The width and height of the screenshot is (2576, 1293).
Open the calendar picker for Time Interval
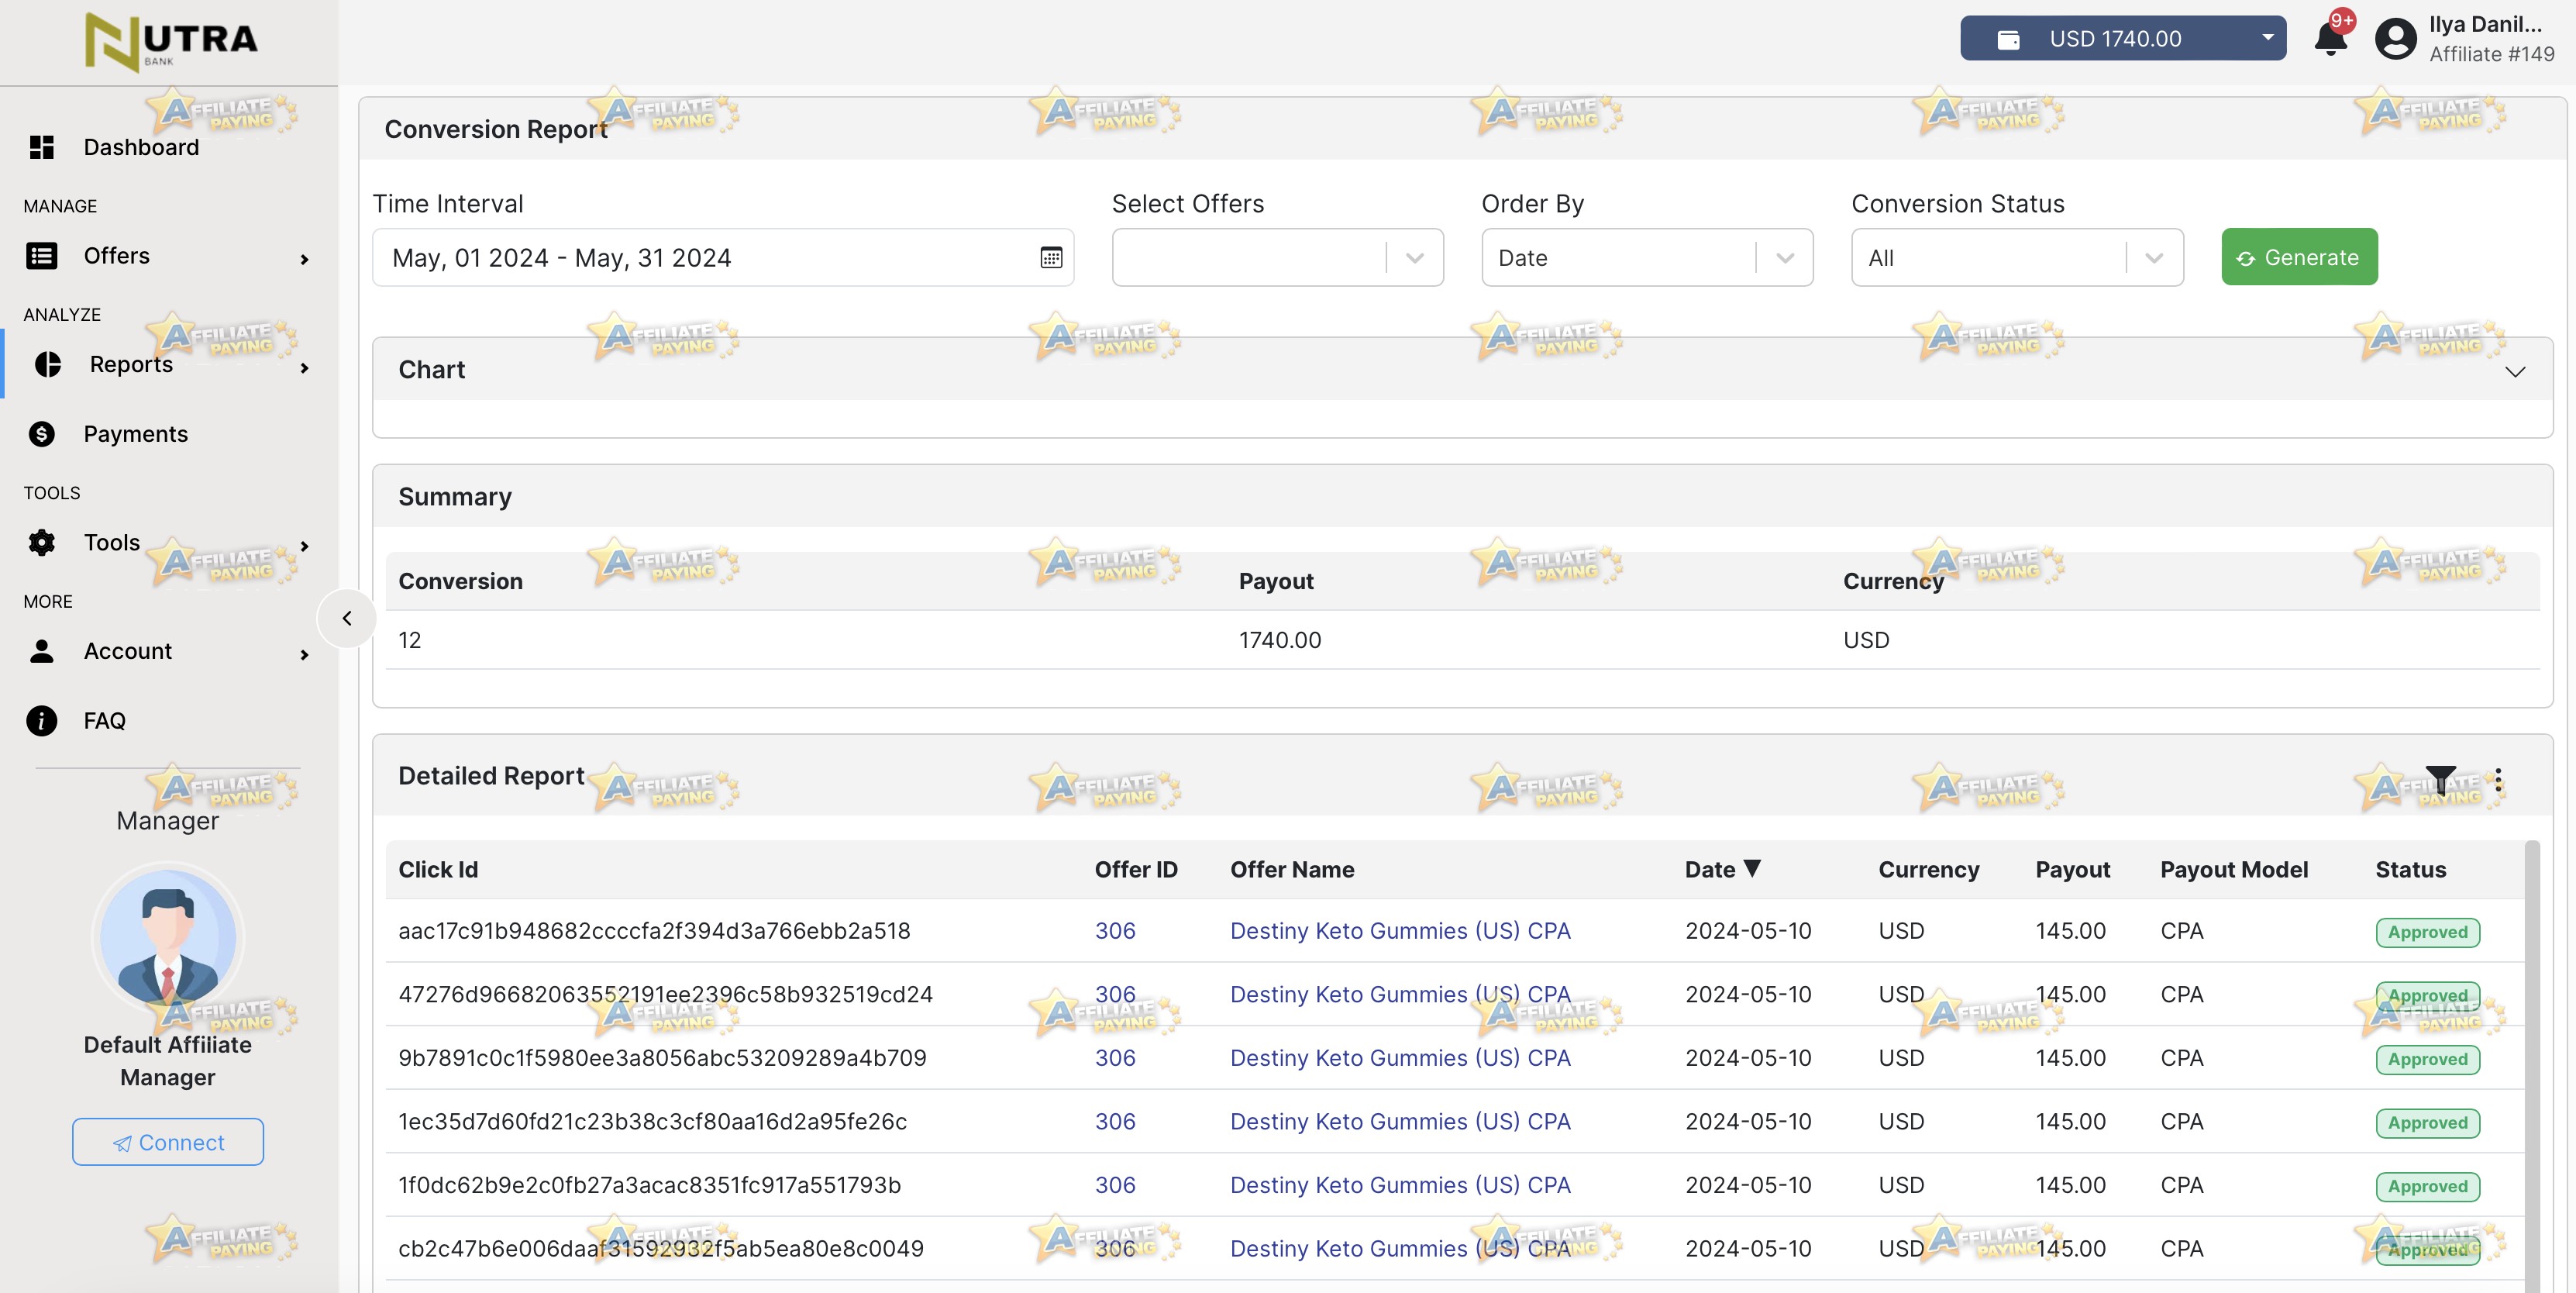1051,257
